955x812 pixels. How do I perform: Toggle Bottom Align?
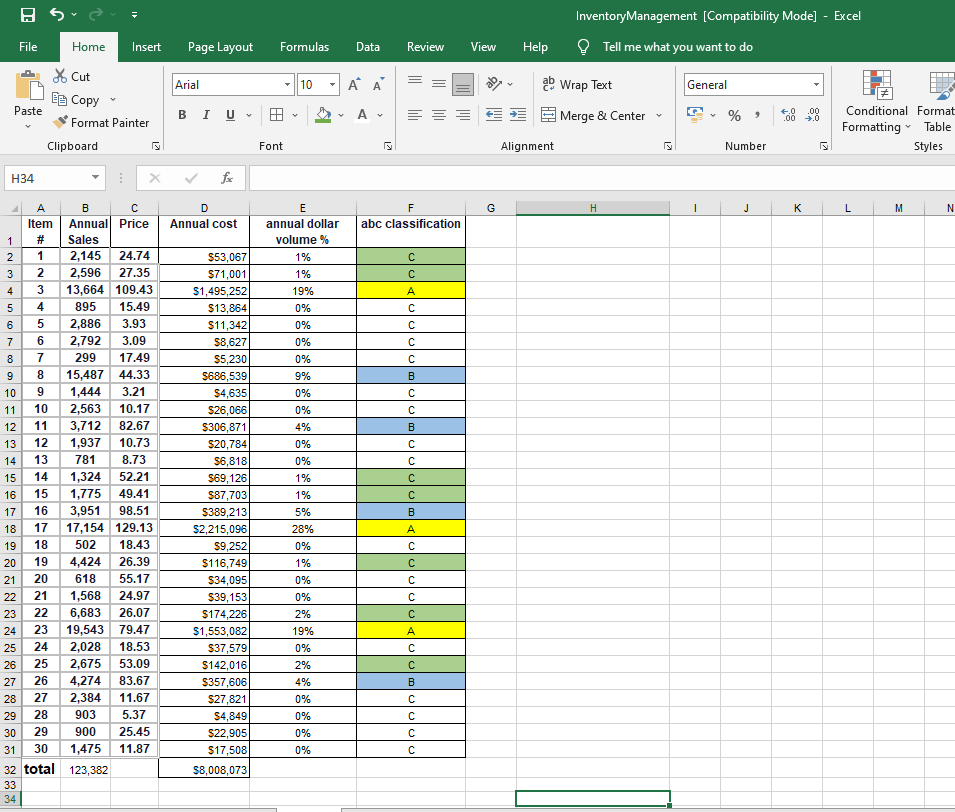coord(463,84)
